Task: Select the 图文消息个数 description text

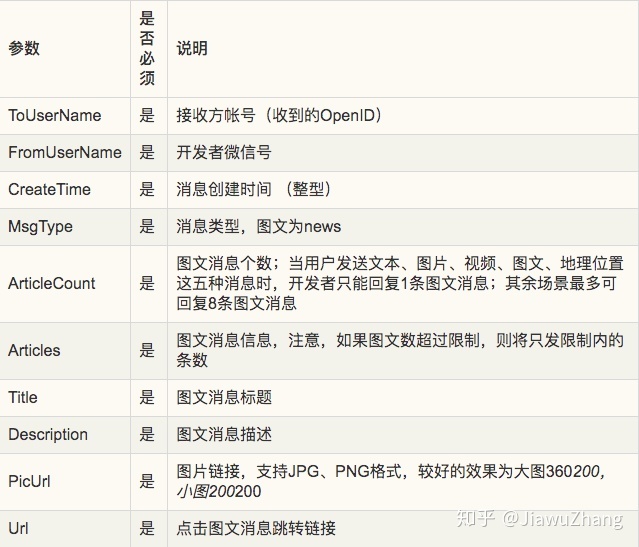Action: [x=400, y=284]
